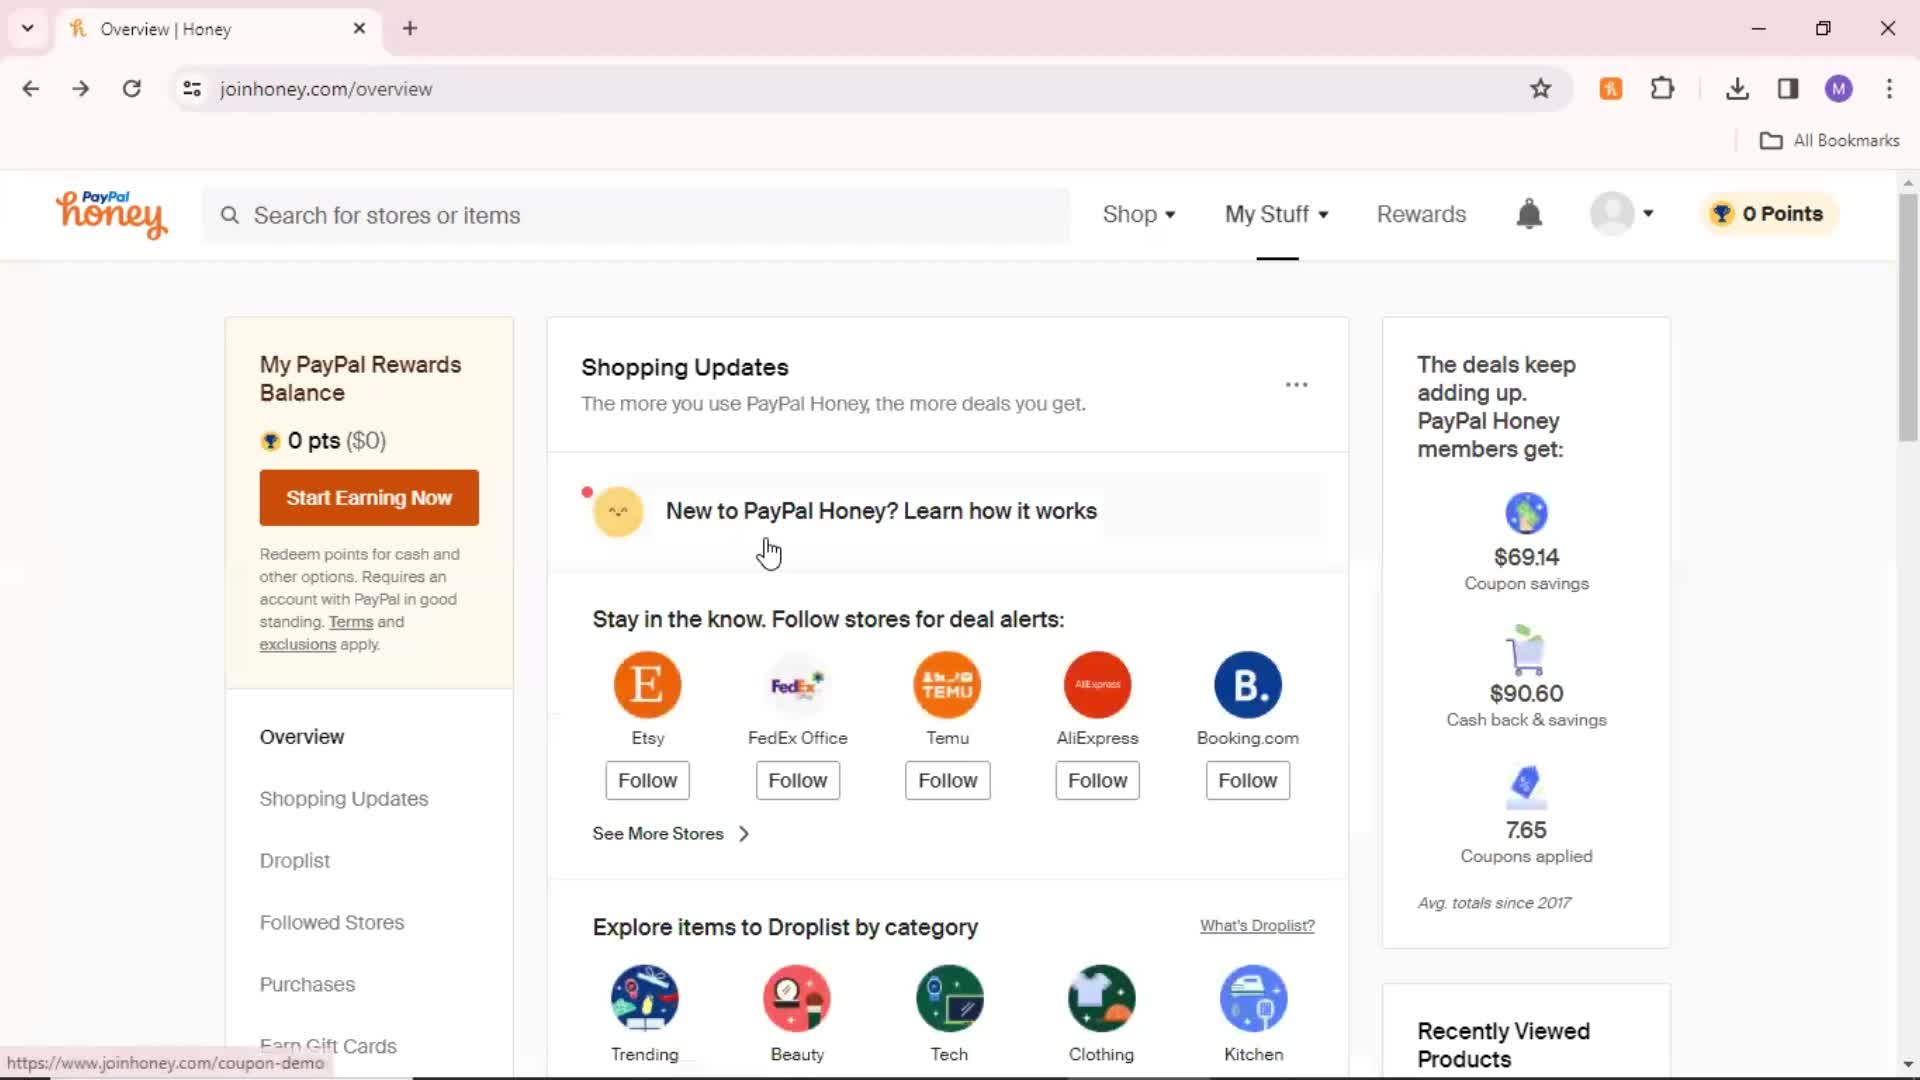Open the What's Droplist? link

point(1257,926)
